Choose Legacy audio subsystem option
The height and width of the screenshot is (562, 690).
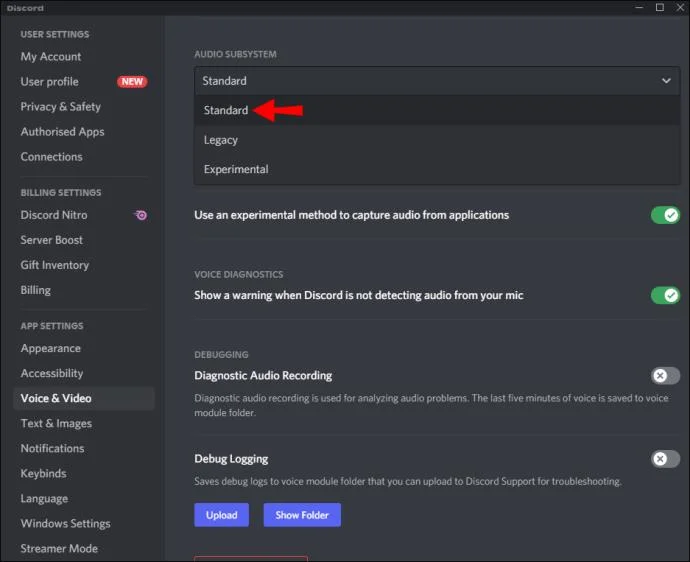click(x=437, y=140)
